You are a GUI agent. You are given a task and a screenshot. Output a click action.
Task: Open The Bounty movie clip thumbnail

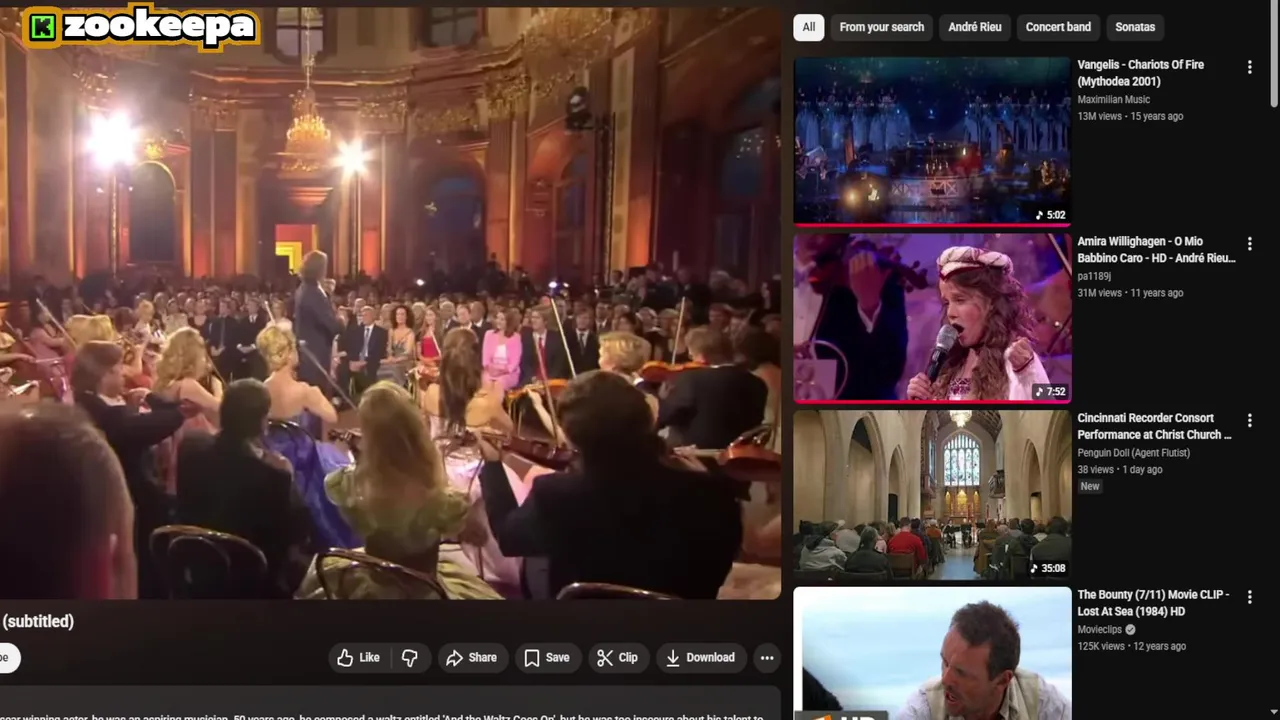coord(932,653)
